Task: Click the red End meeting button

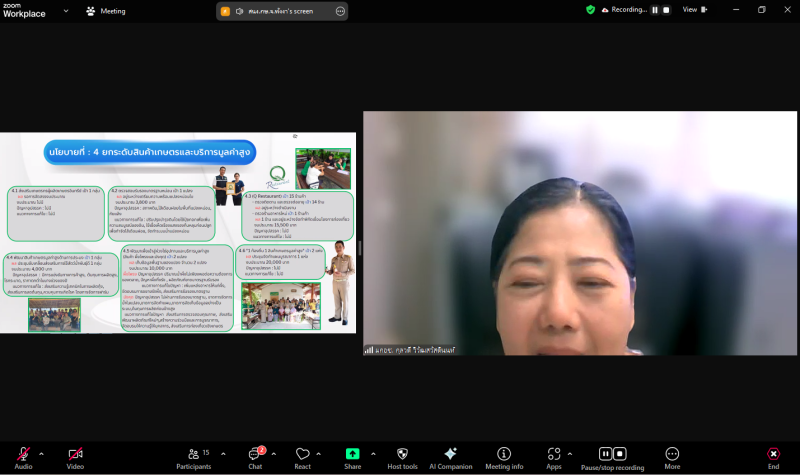Action: [773, 454]
